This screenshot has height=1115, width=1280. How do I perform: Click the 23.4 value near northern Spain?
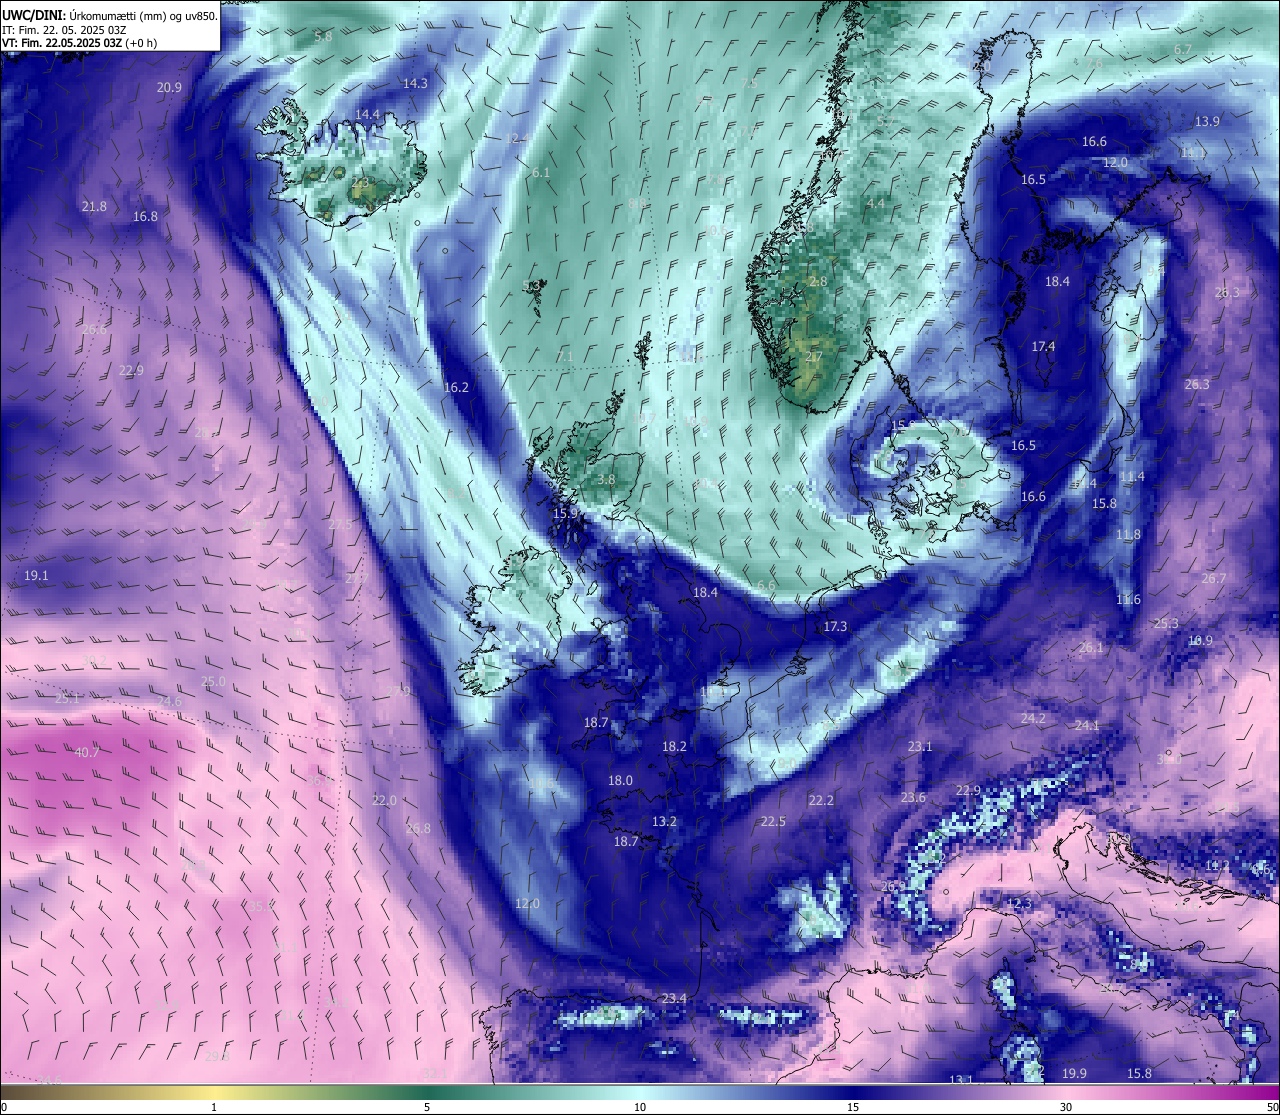(674, 999)
